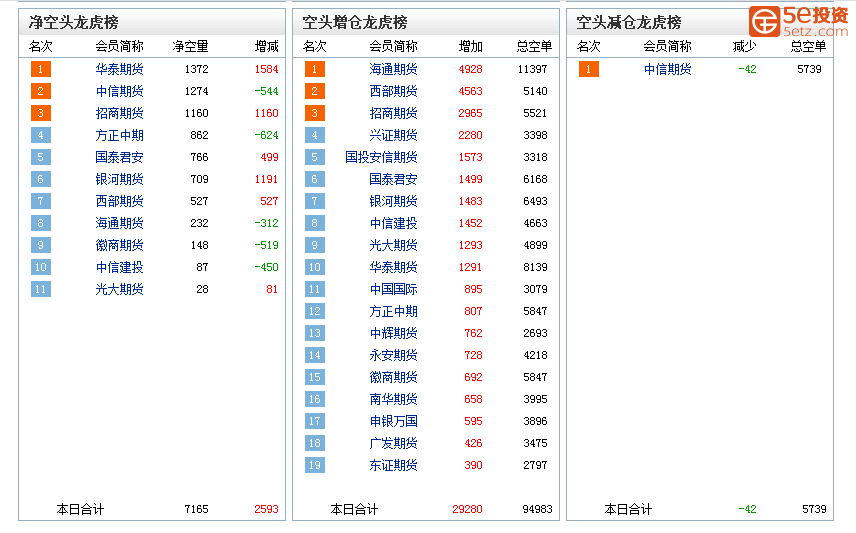Select the 2593 daily total value
This screenshot has width=856, height=533.
click(x=266, y=509)
